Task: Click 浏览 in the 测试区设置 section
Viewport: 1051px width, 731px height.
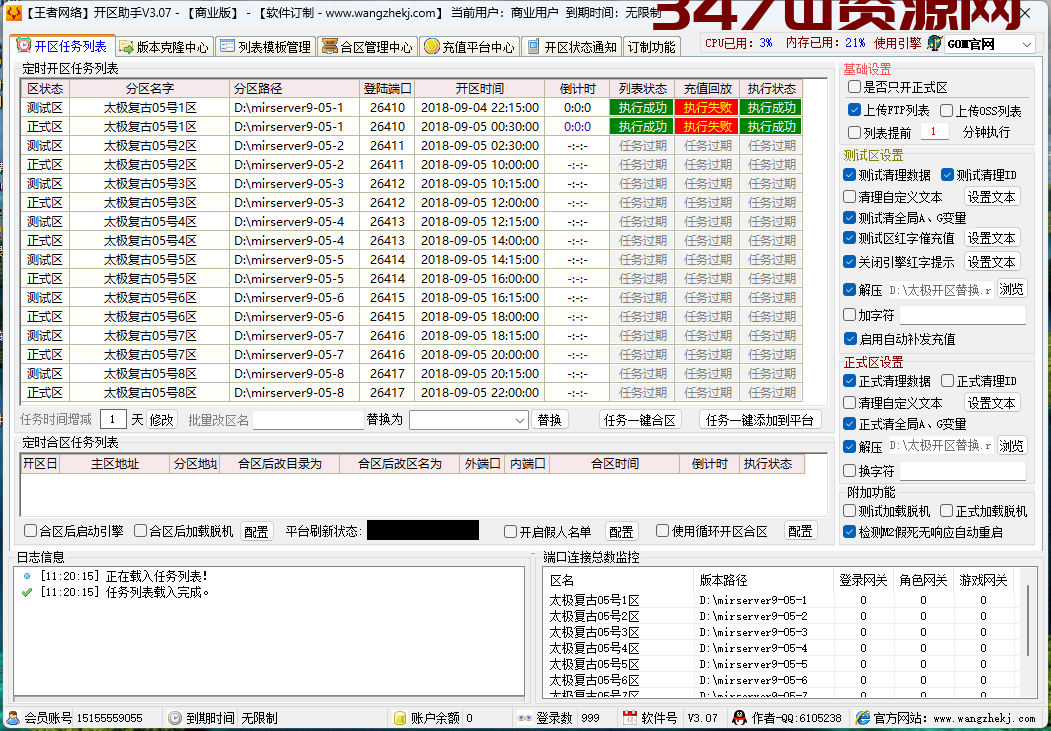Action: coord(1011,289)
